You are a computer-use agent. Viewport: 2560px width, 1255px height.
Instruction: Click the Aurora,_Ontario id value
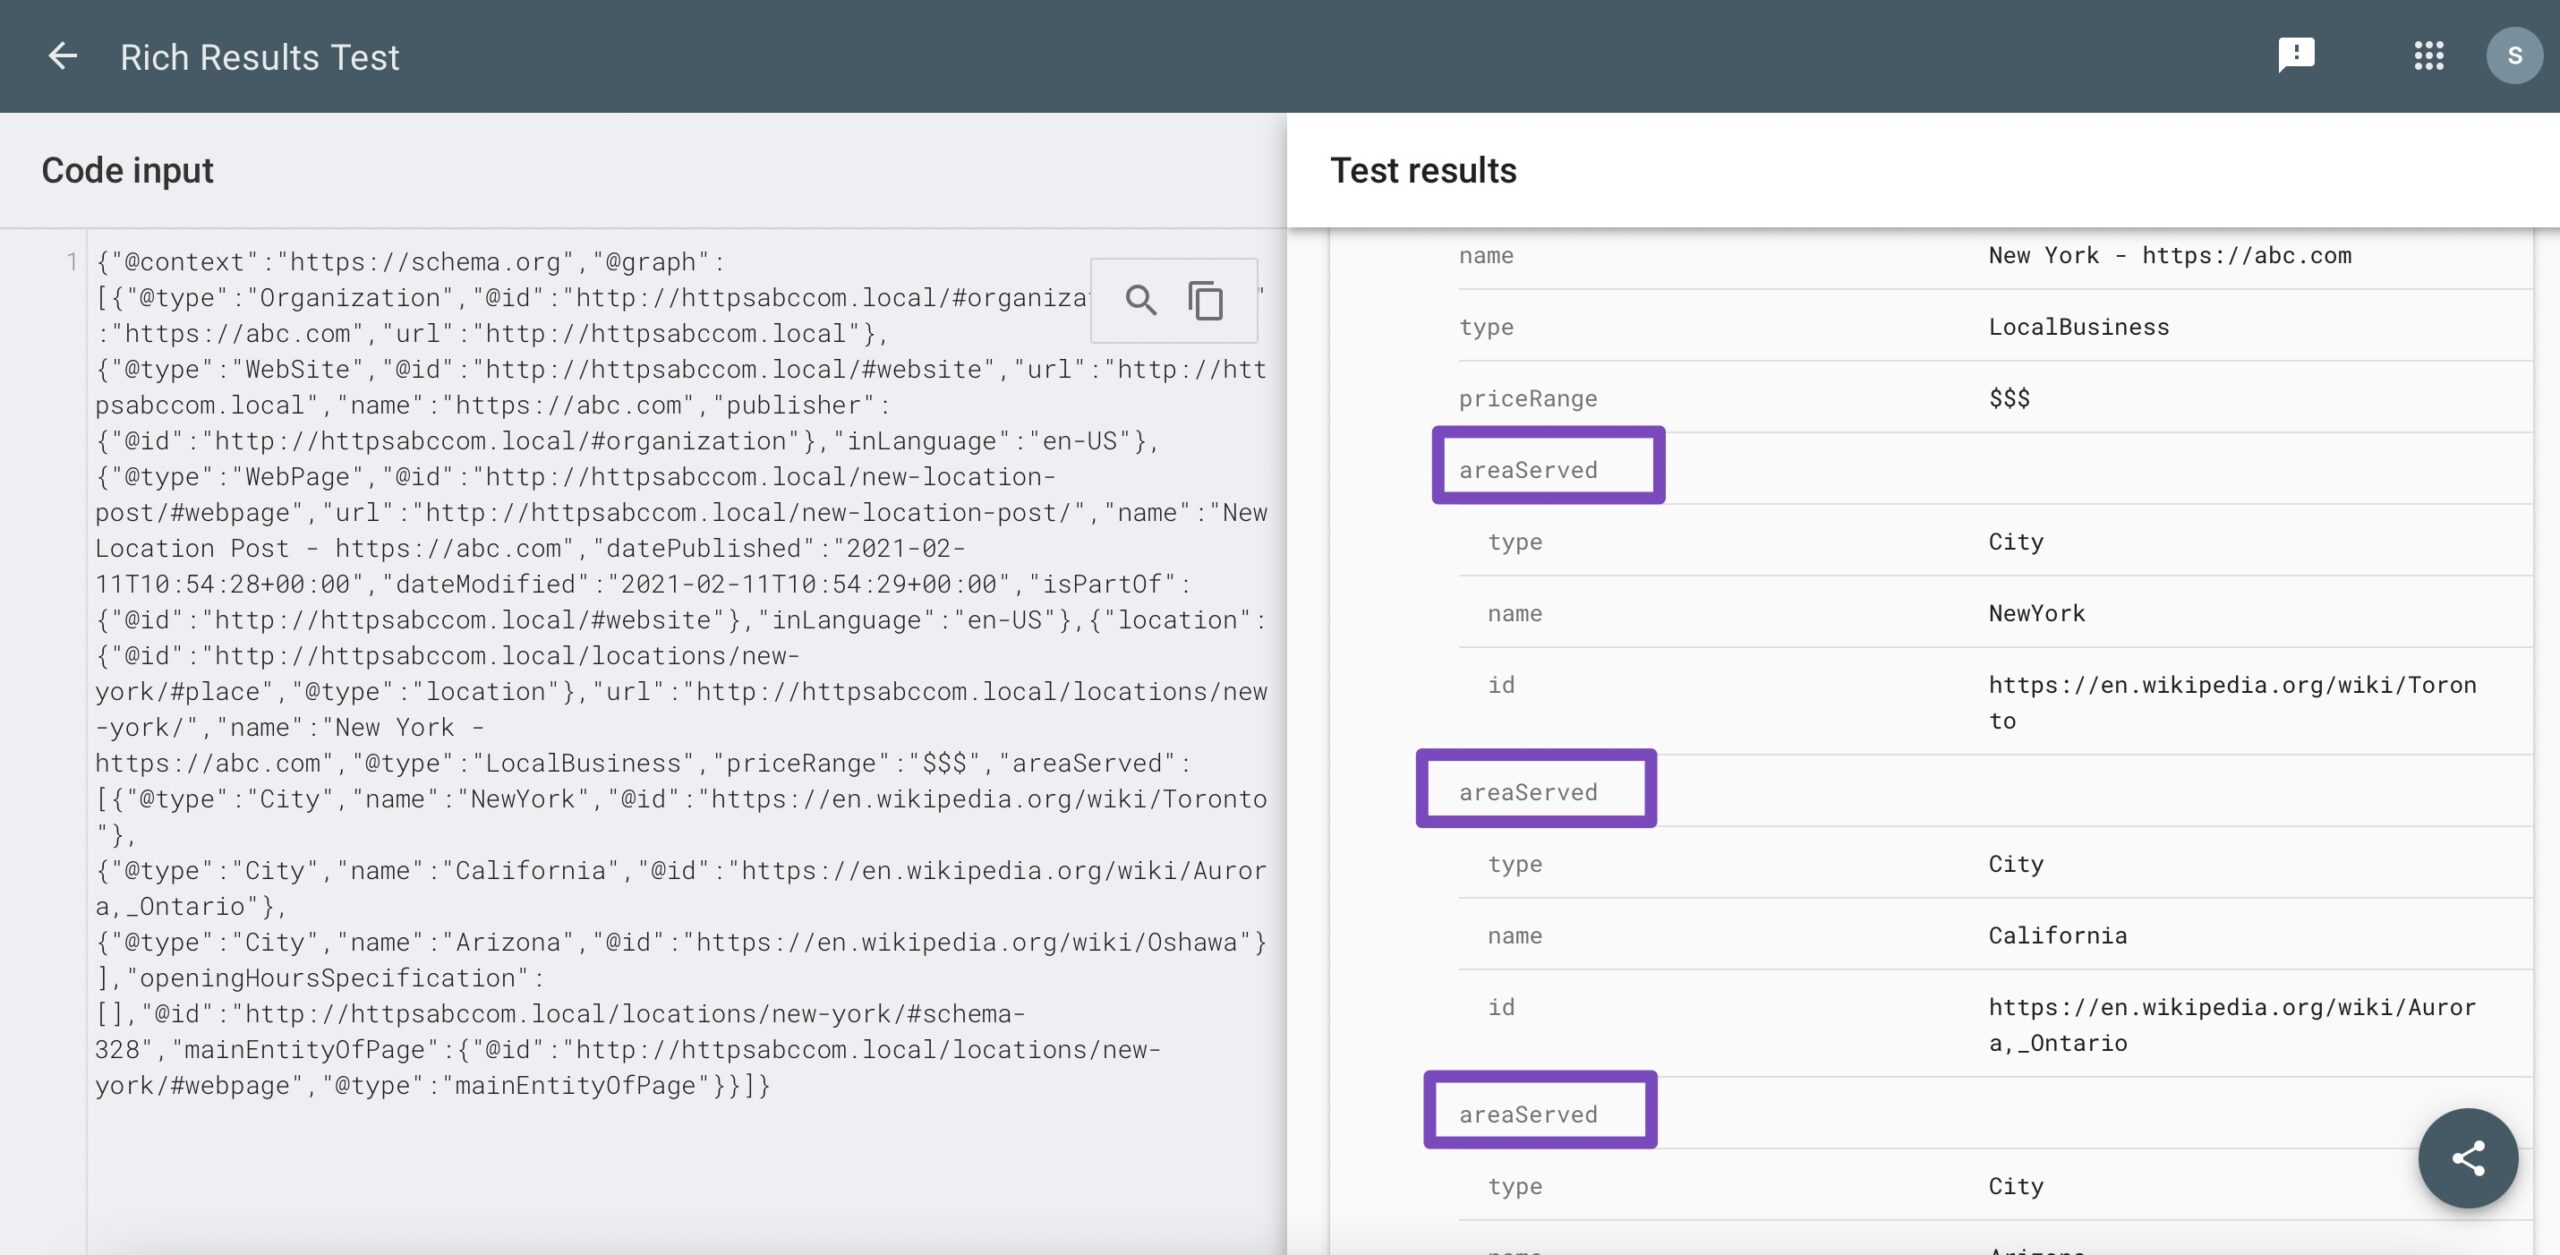point(2232,1025)
